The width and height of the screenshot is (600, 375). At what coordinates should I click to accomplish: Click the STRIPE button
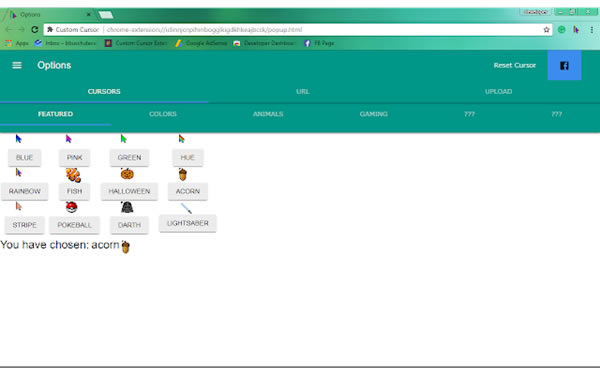click(24, 225)
